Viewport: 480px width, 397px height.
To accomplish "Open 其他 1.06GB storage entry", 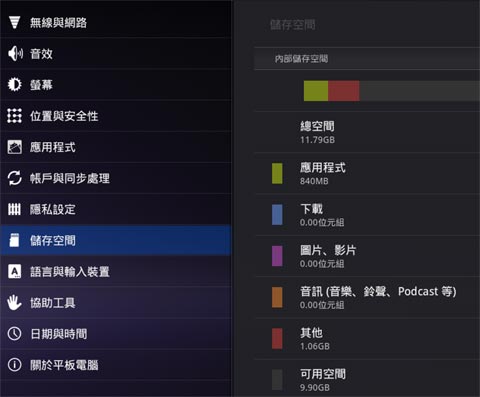I will pyautogui.click(x=367, y=339).
